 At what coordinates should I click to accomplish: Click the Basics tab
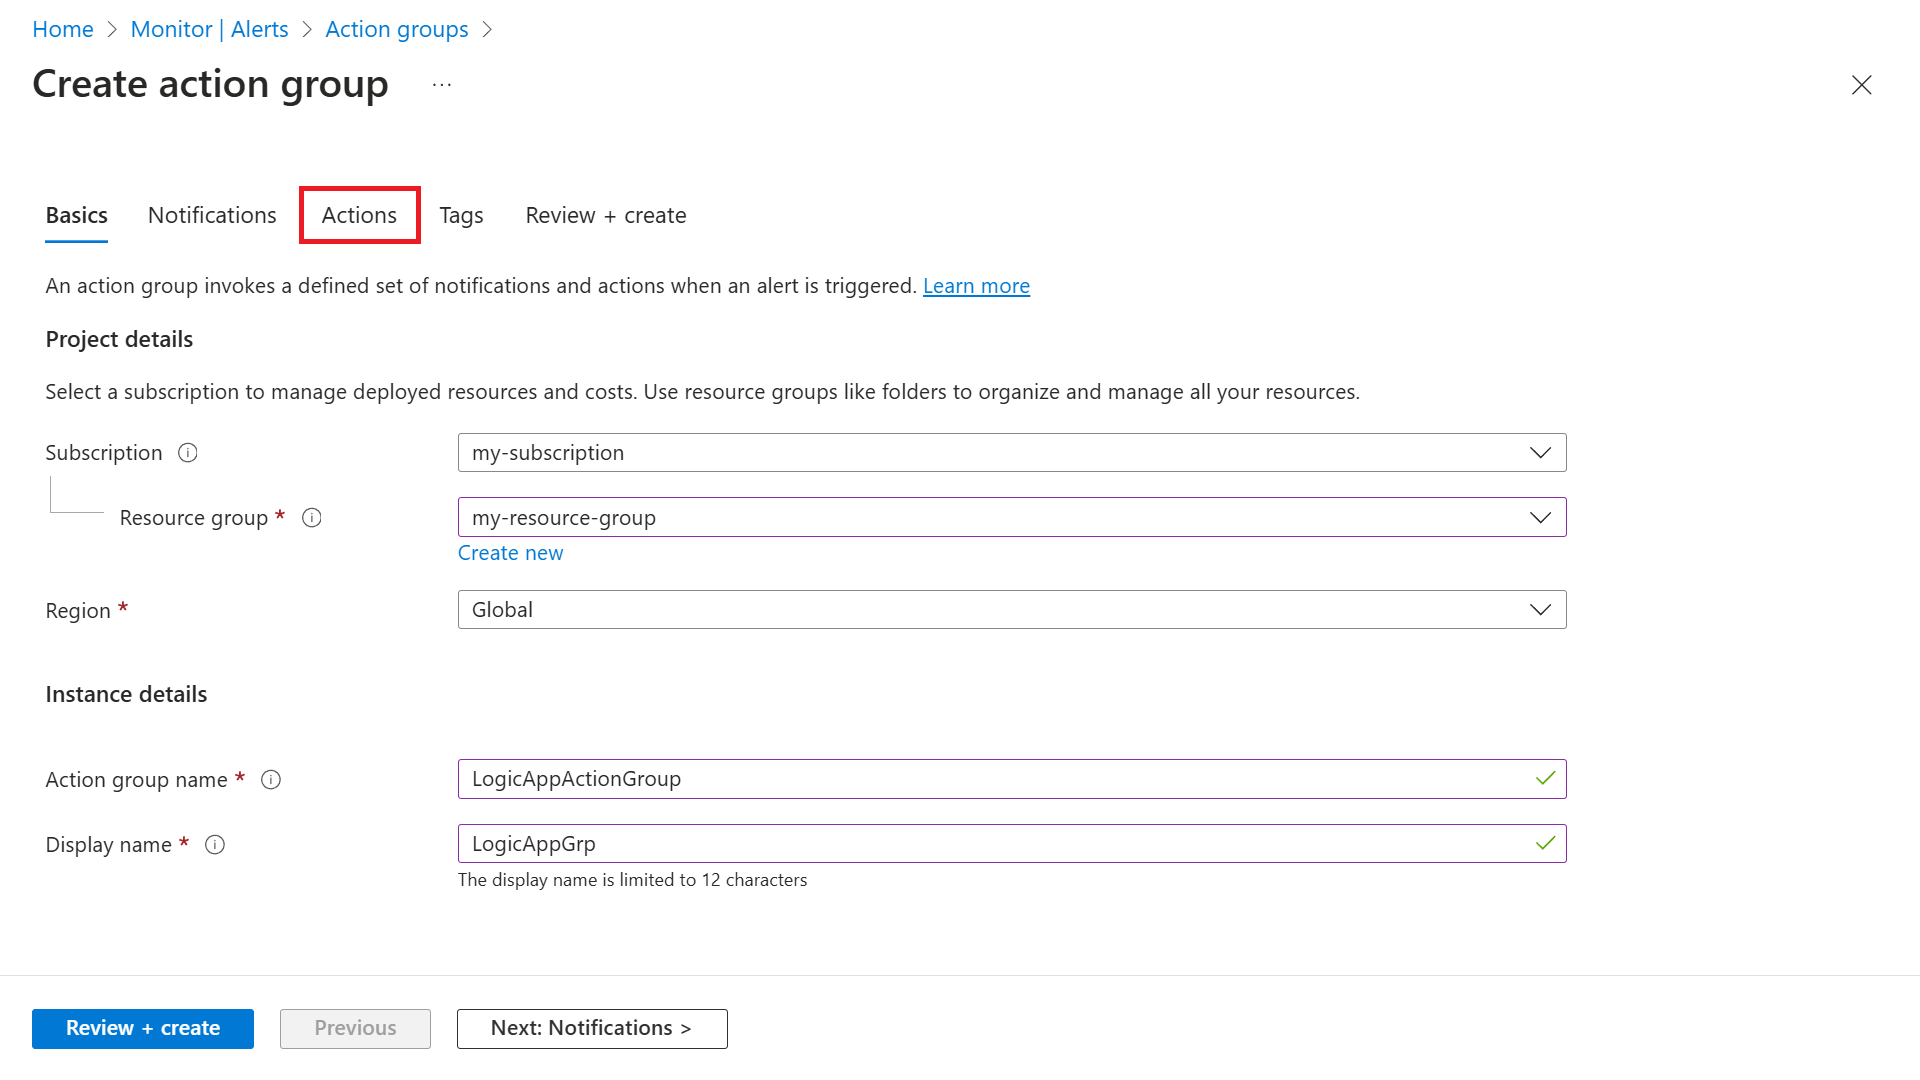(x=75, y=214)
